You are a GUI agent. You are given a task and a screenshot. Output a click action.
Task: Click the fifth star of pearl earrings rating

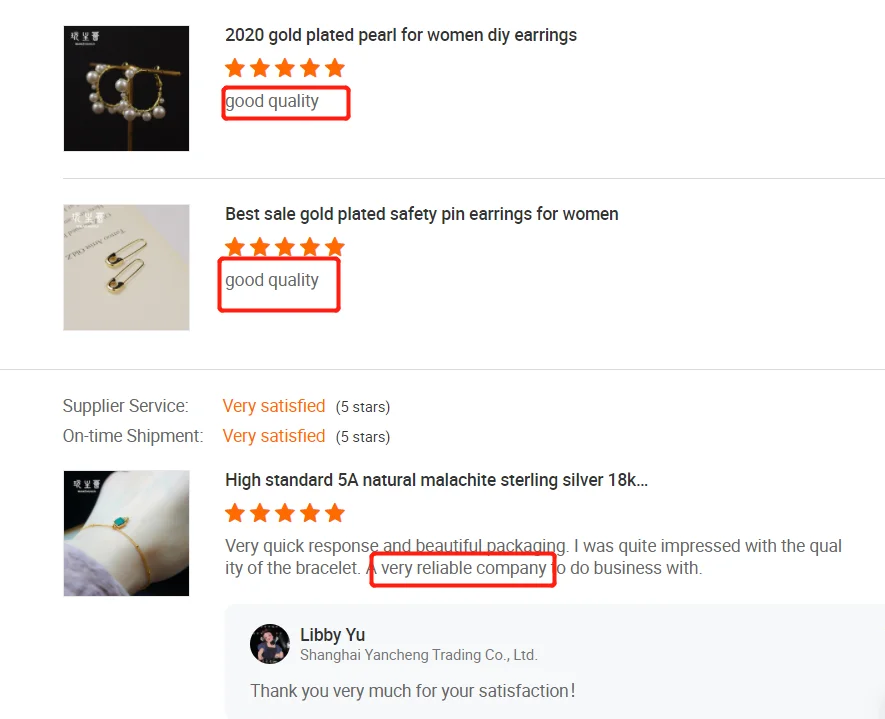(x=335, y=68)
